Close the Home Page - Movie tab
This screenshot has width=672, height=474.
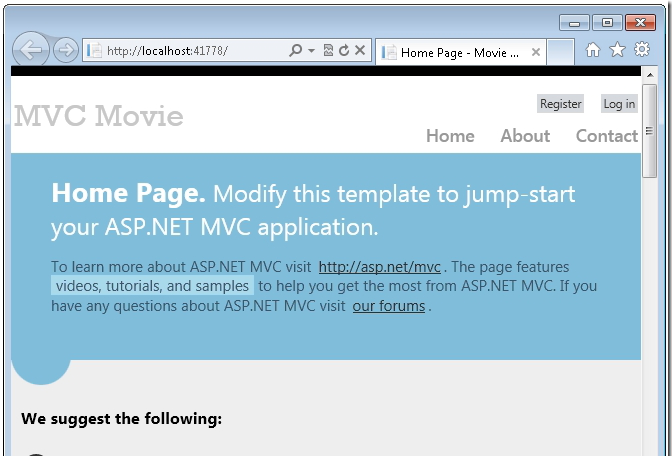536,52
